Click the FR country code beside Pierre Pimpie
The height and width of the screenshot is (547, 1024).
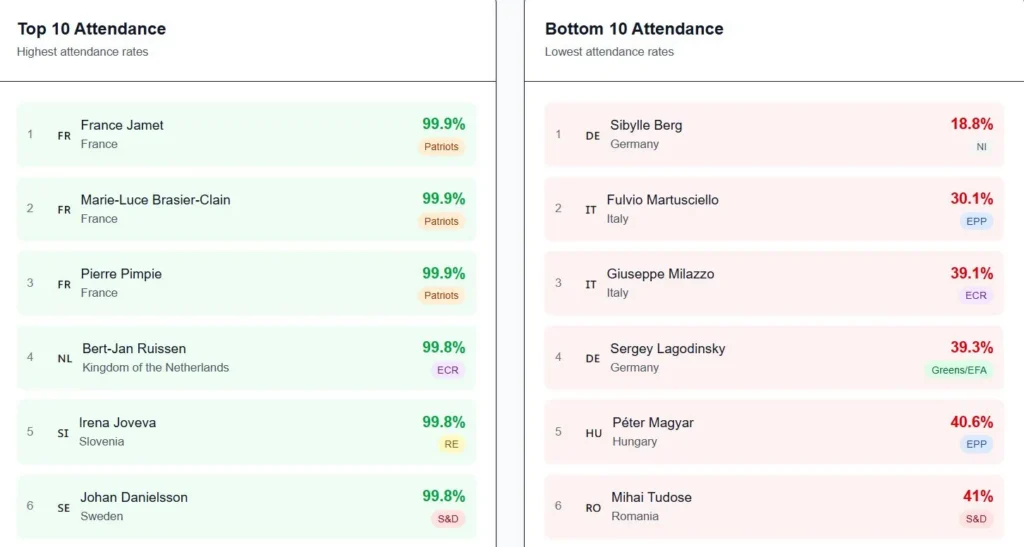[64, 285]
